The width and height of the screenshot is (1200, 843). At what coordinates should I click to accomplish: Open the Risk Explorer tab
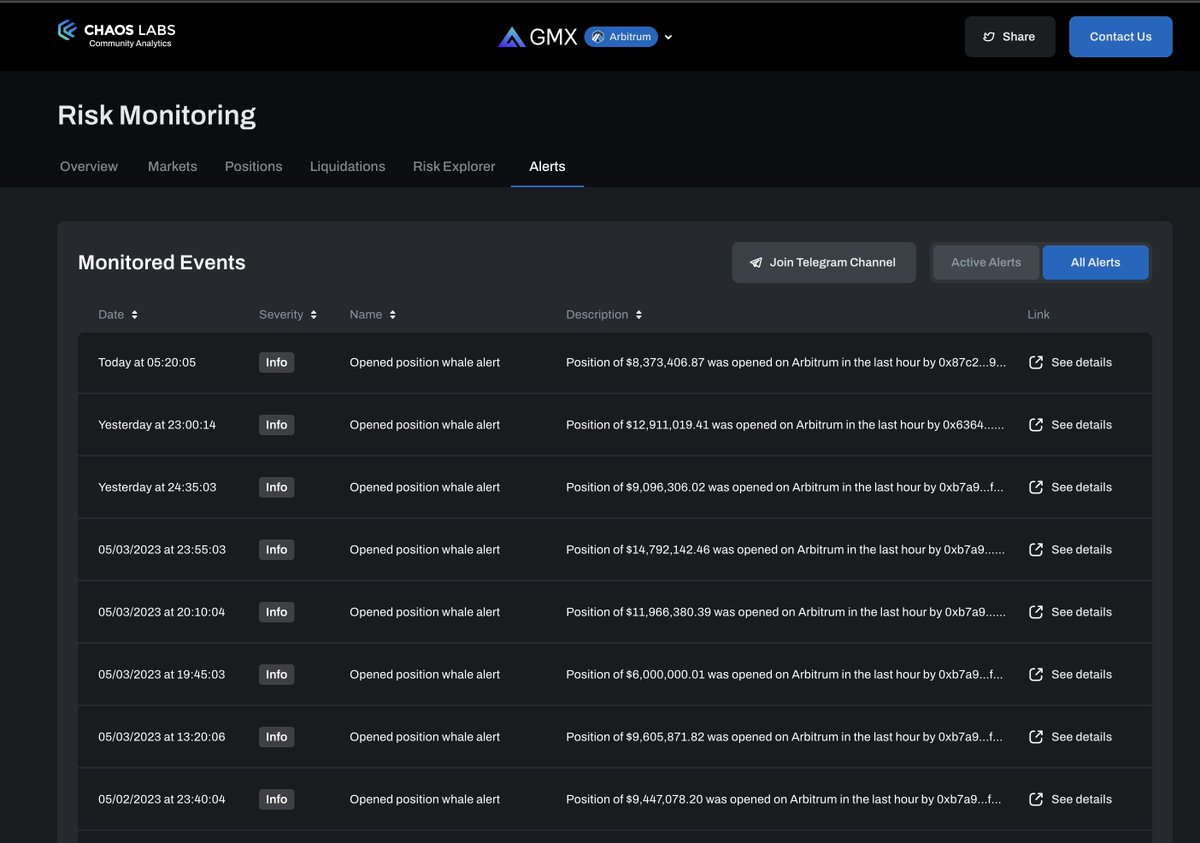coord(453,166)
